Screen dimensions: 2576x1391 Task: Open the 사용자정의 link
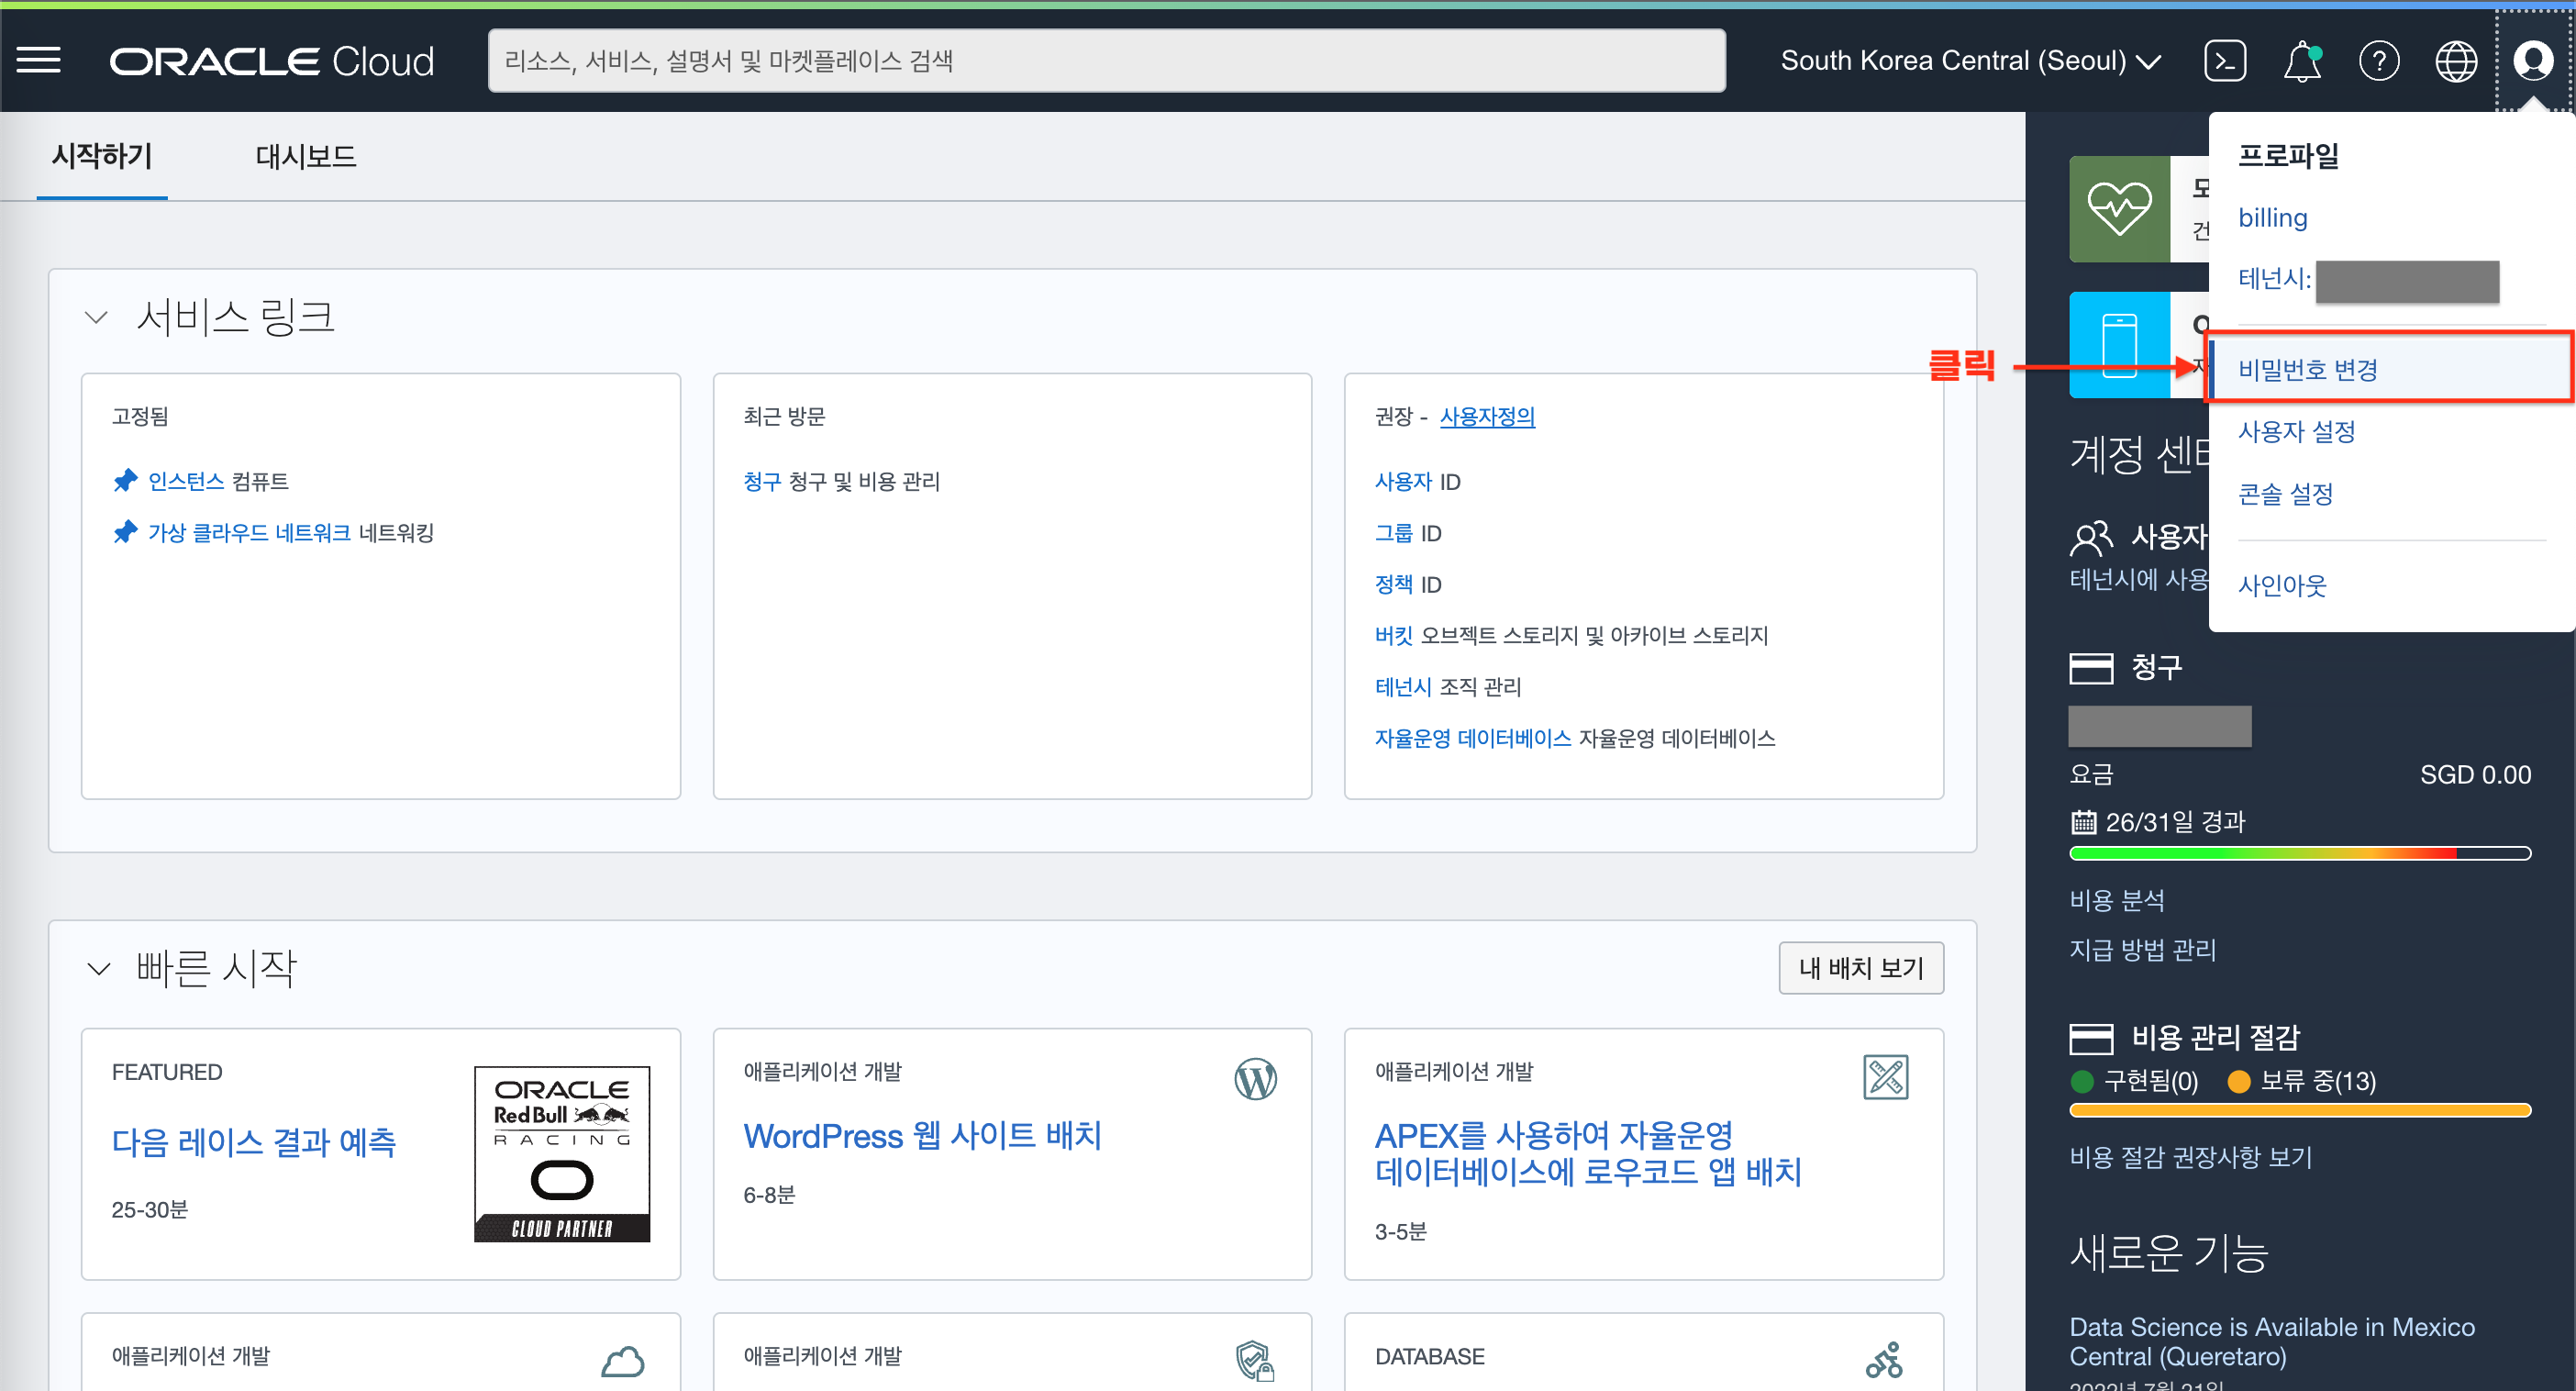point(1487,416)
